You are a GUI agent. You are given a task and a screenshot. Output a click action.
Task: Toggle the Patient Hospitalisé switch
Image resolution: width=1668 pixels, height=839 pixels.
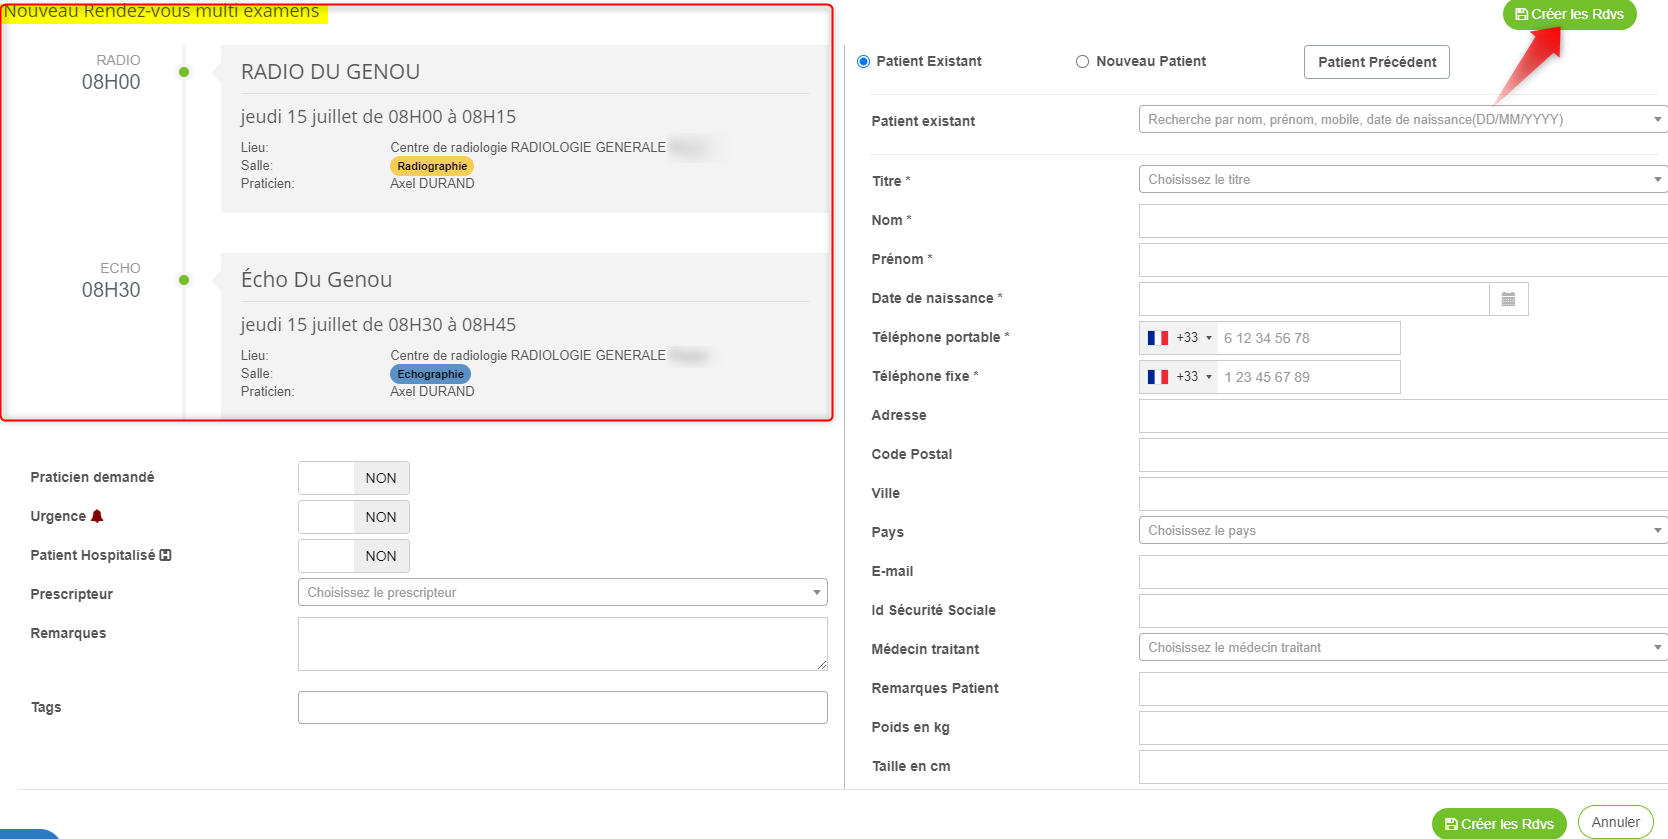[354, 556]
